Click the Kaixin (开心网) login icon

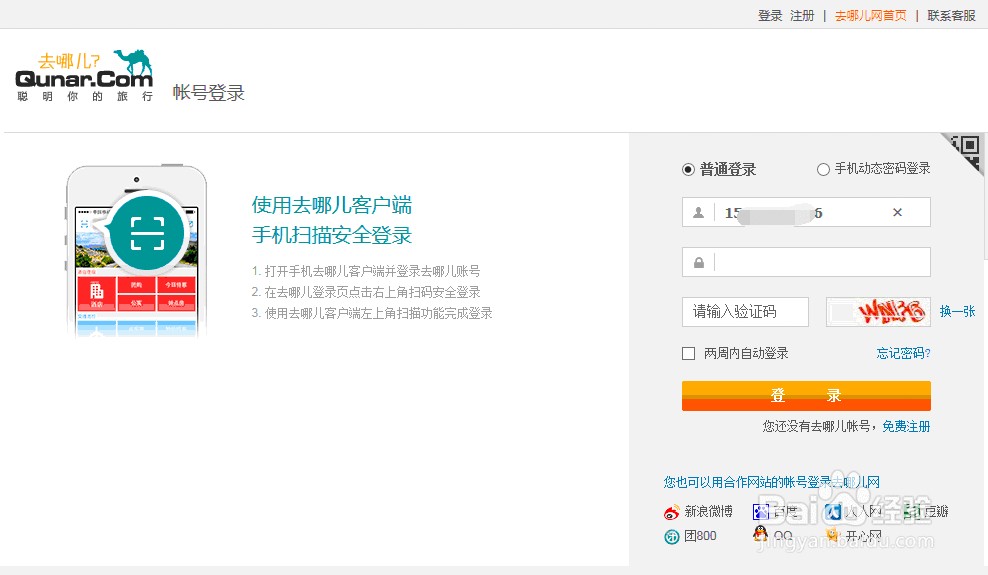click(x=833, y=535)
